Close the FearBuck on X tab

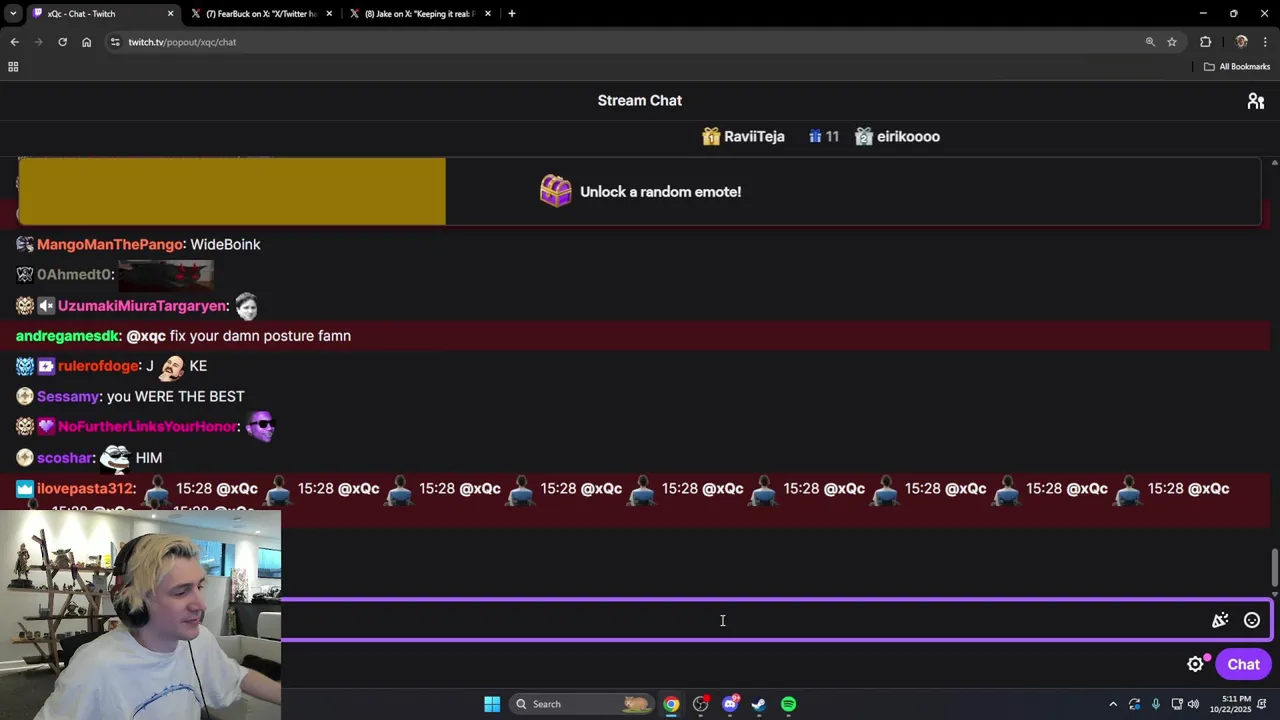(x=329, y=14)
